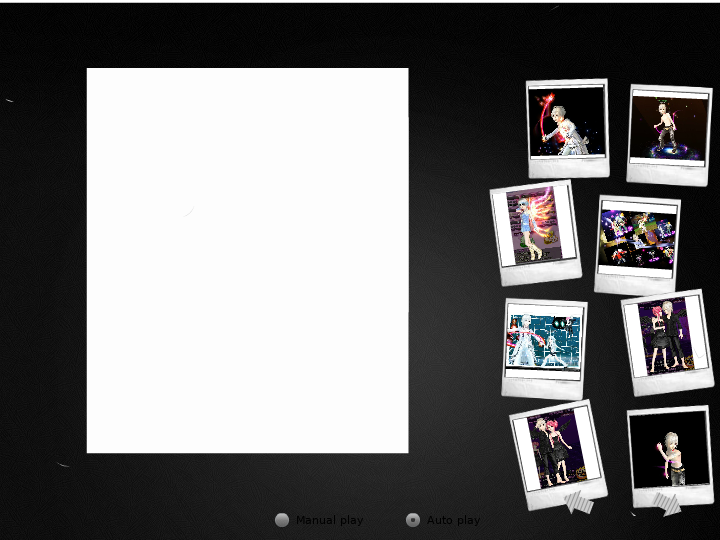Select the Manual play radio button
The height and width of the screenshot is (540, 720).
click(x=282, y=520)
